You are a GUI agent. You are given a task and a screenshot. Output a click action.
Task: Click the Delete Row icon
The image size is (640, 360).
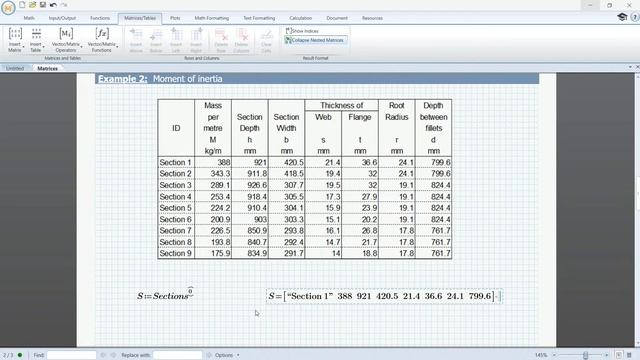221,34
